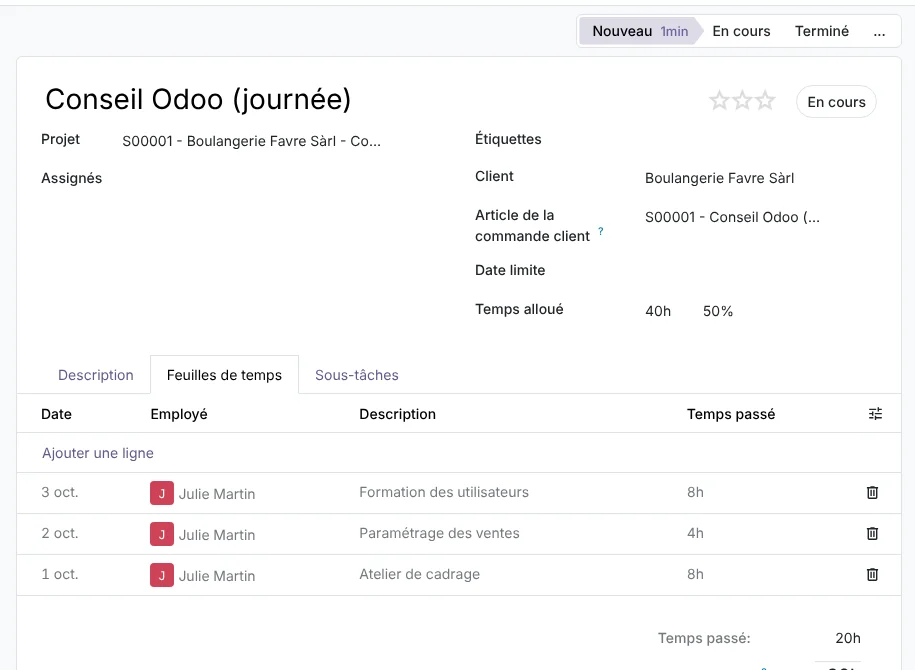Set the second priority star
This screenshot has height=670, width=915.
742,101
